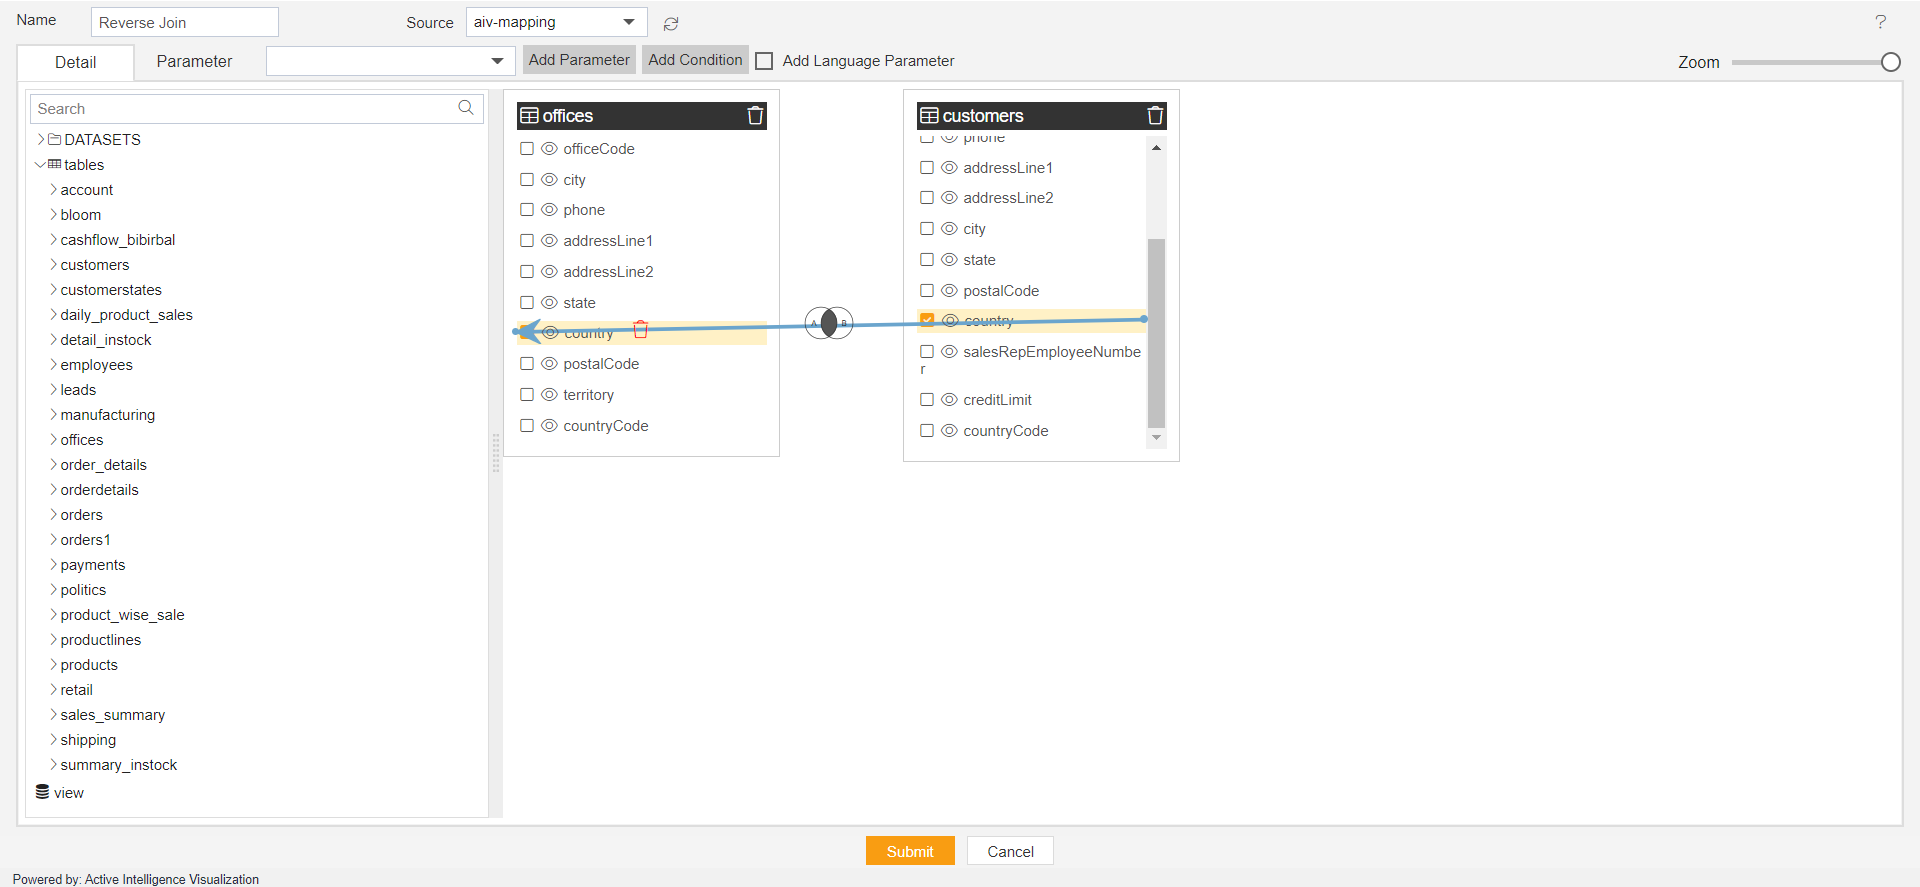
Task: Toggle eye icon for offices countryCode
Action: pyautogui.click(x=549, y=426)
